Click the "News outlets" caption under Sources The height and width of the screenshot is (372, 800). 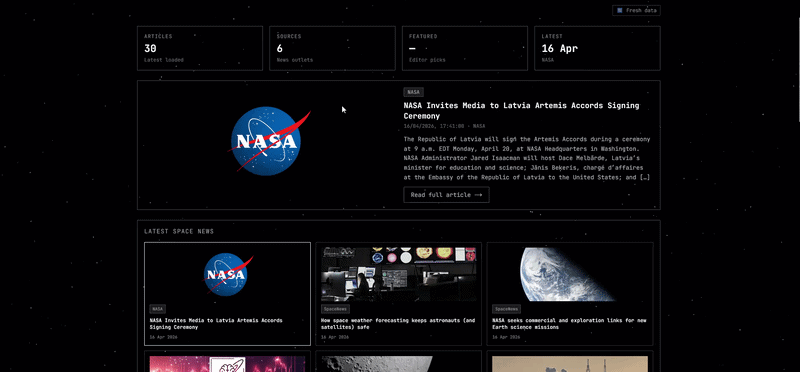click(x=295, y=60)
